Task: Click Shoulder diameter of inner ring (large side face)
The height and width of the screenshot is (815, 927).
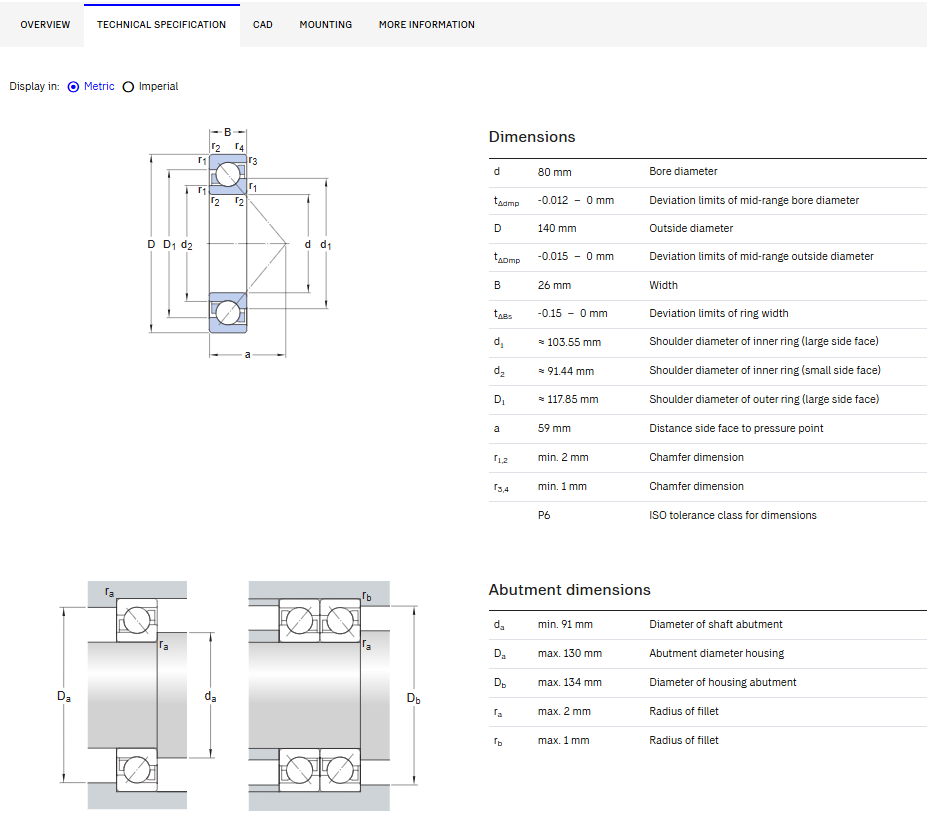Action: 764,341
